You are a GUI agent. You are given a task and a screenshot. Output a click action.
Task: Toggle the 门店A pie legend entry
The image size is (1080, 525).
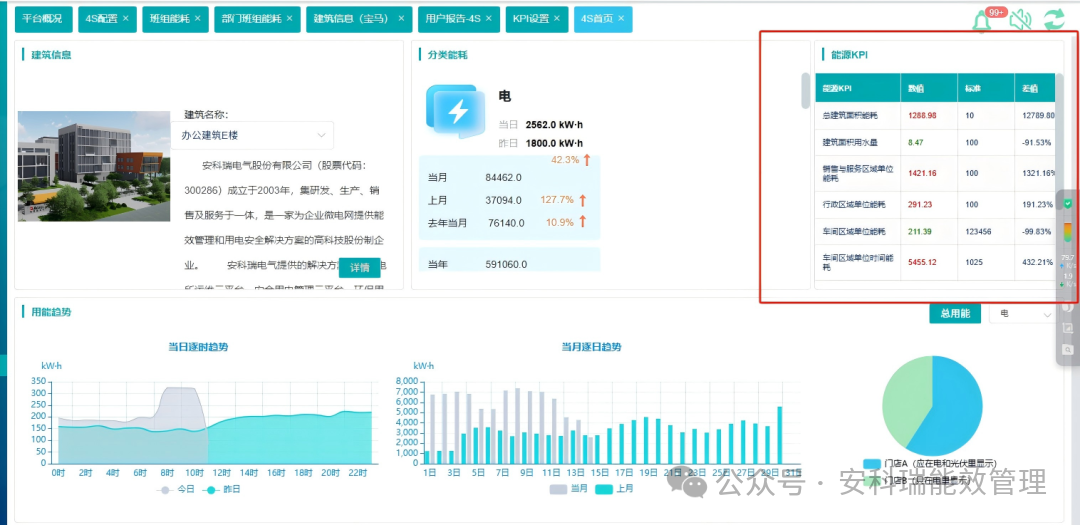pos(928,463)
